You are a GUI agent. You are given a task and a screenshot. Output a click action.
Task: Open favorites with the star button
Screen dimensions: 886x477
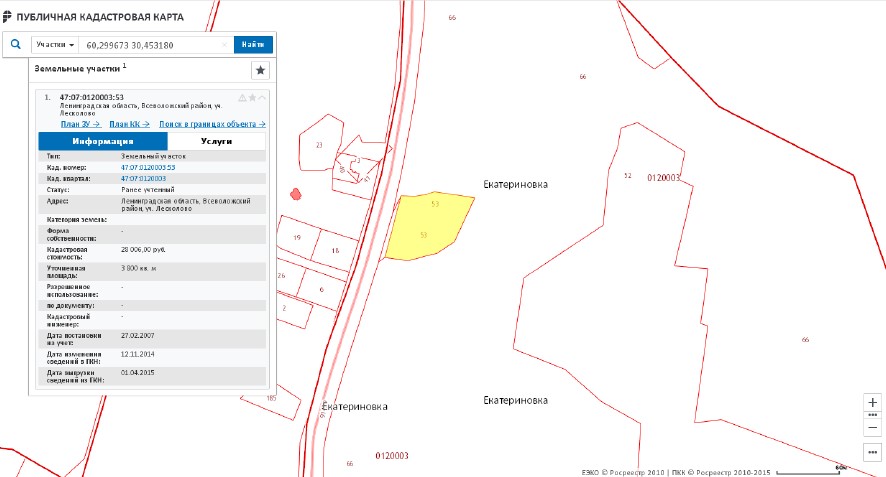coord(260,70)
